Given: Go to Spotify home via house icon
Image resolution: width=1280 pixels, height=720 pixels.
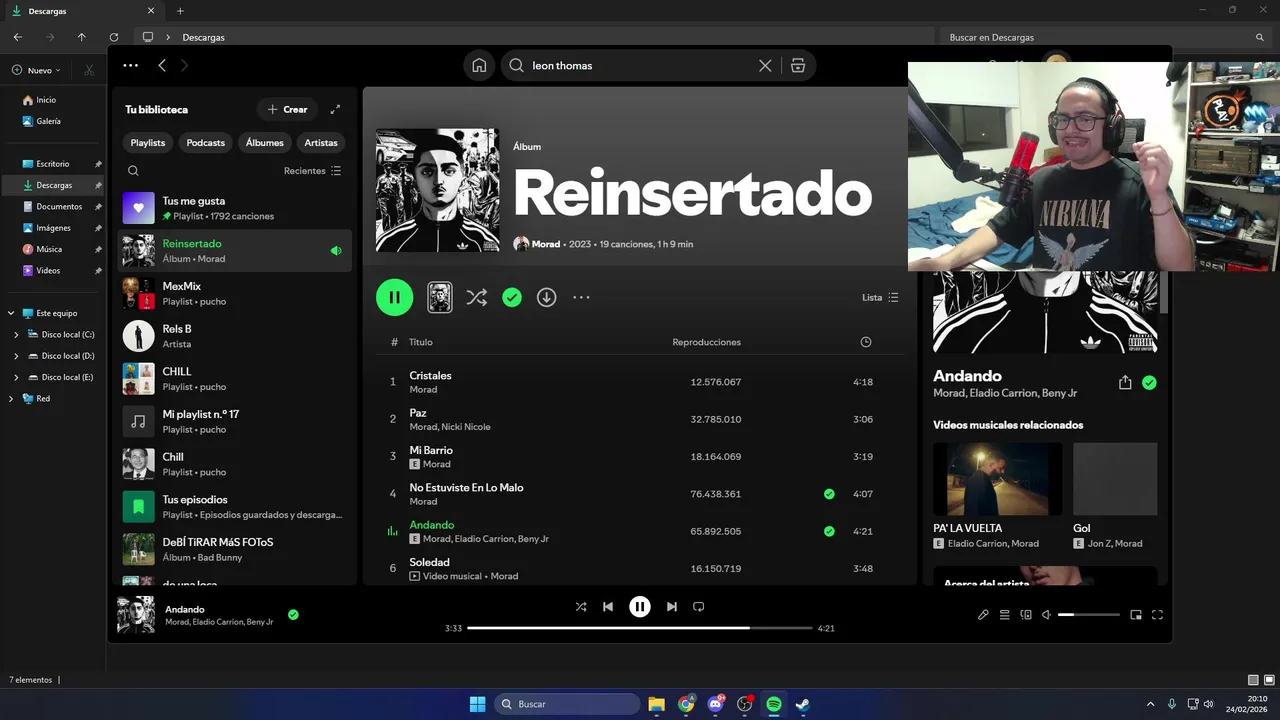Looking at the screenshot, I should 479,65.
